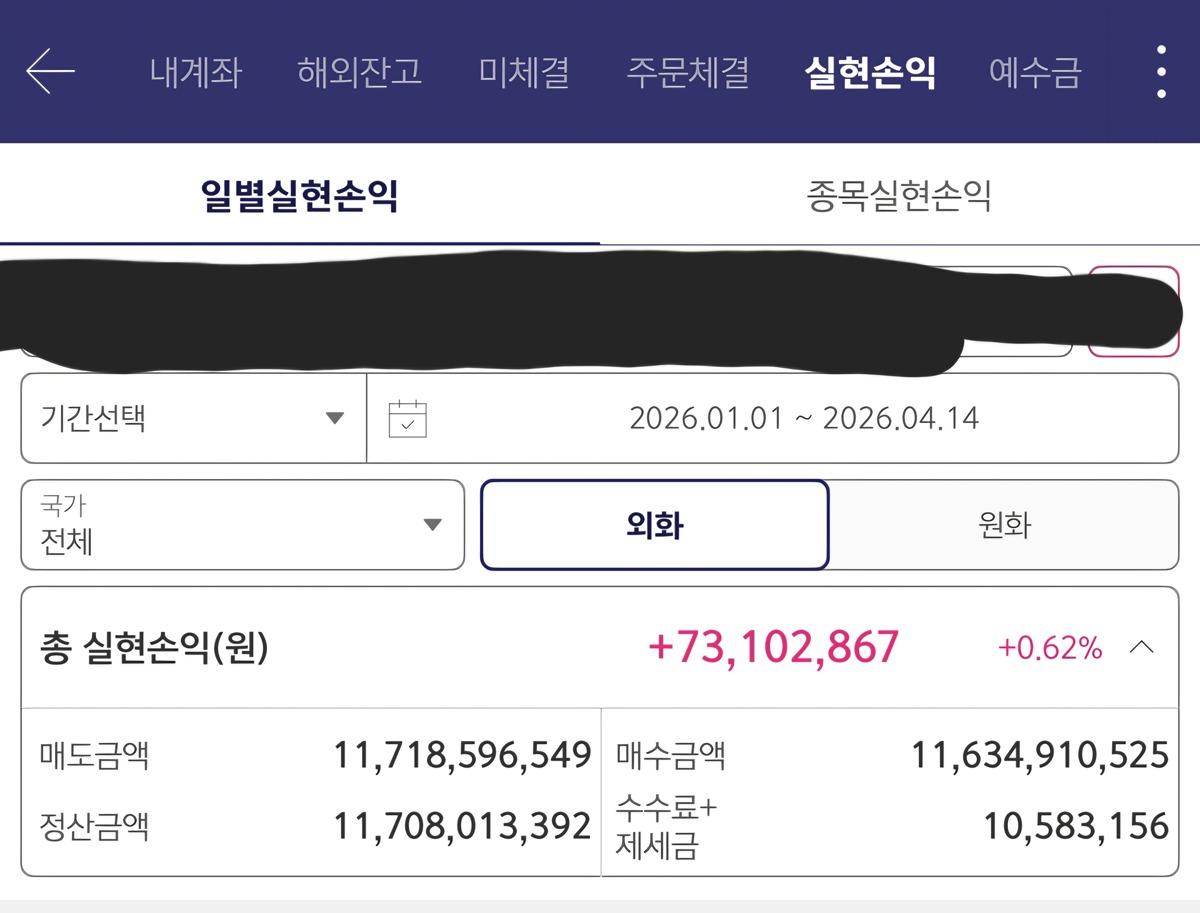The width and height of the screenshot is (1200, 913).
Task: Switch to the 종목실현손익 tab
Action: [898, 196]
